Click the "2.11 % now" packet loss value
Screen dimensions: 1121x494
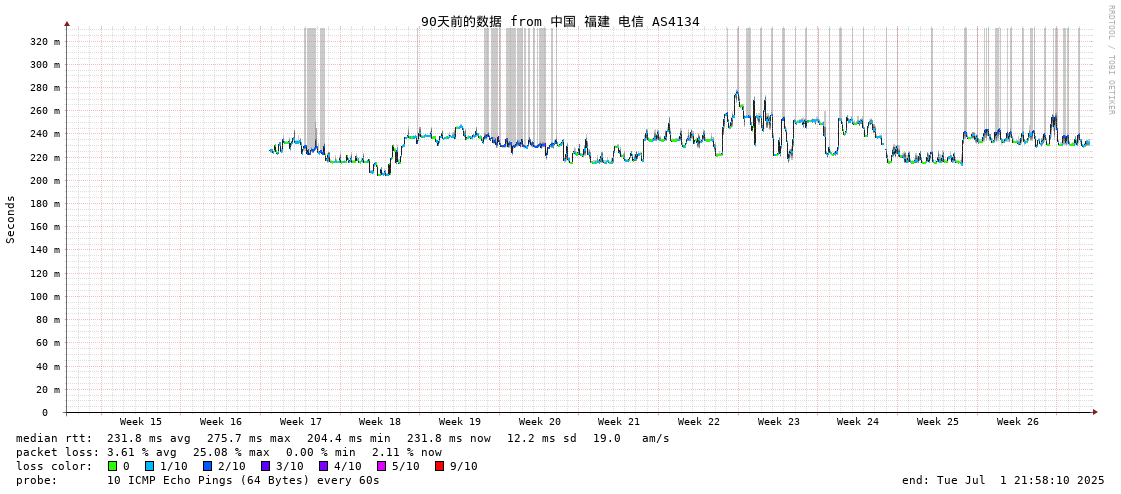(406, 453)
